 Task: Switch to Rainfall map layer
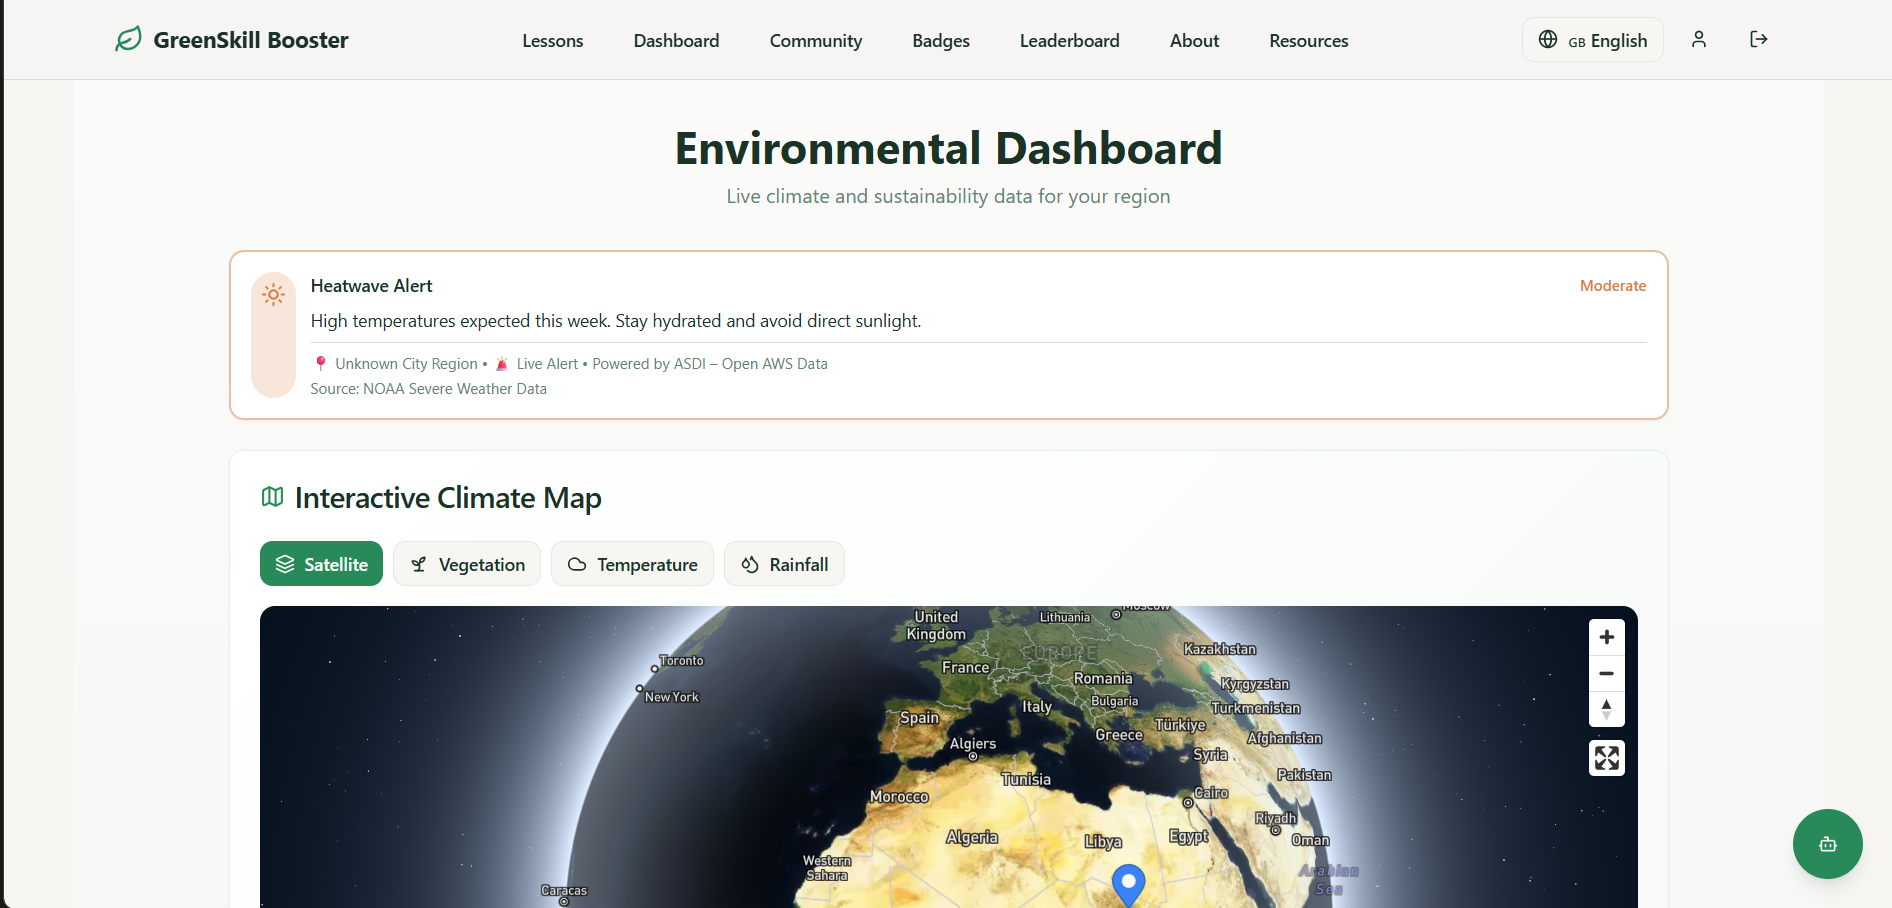point(784,564)
